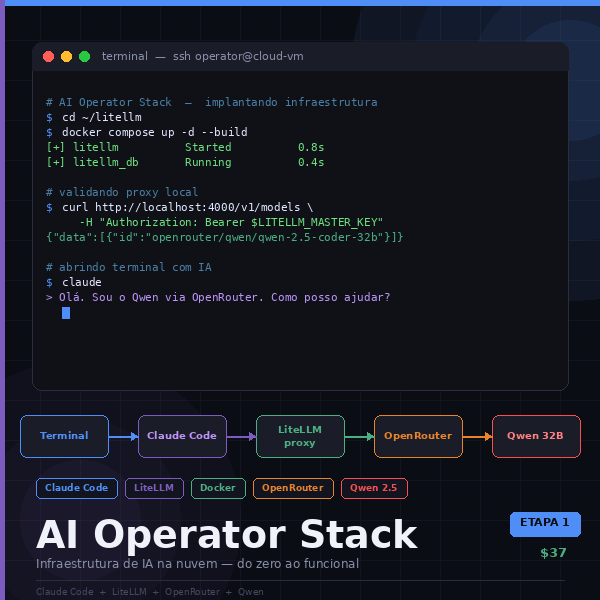Viewport: 600px width, 600px height.
Task: Click the comment line '# AI Operator Stack — implantando infraestrutura'
Action: pos(212,102)
